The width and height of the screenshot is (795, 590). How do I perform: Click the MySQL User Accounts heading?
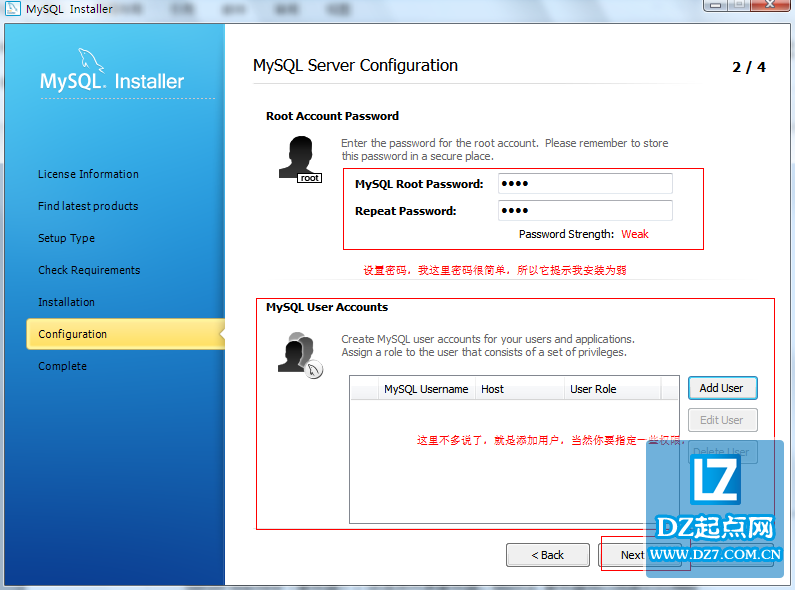327,307
